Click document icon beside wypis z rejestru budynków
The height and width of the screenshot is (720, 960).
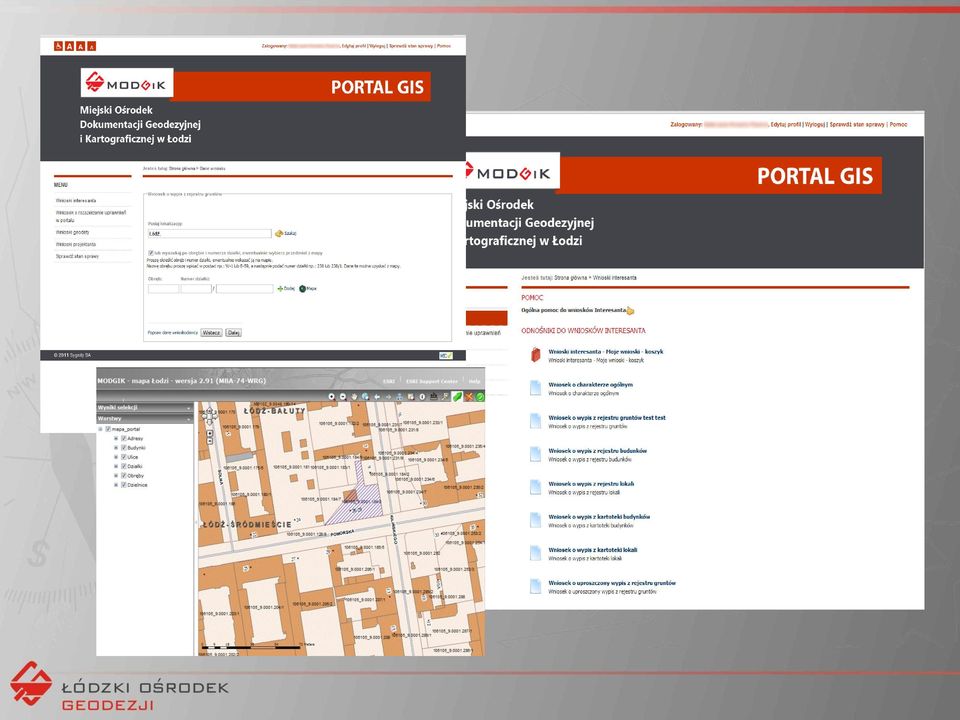coord(535,454)
